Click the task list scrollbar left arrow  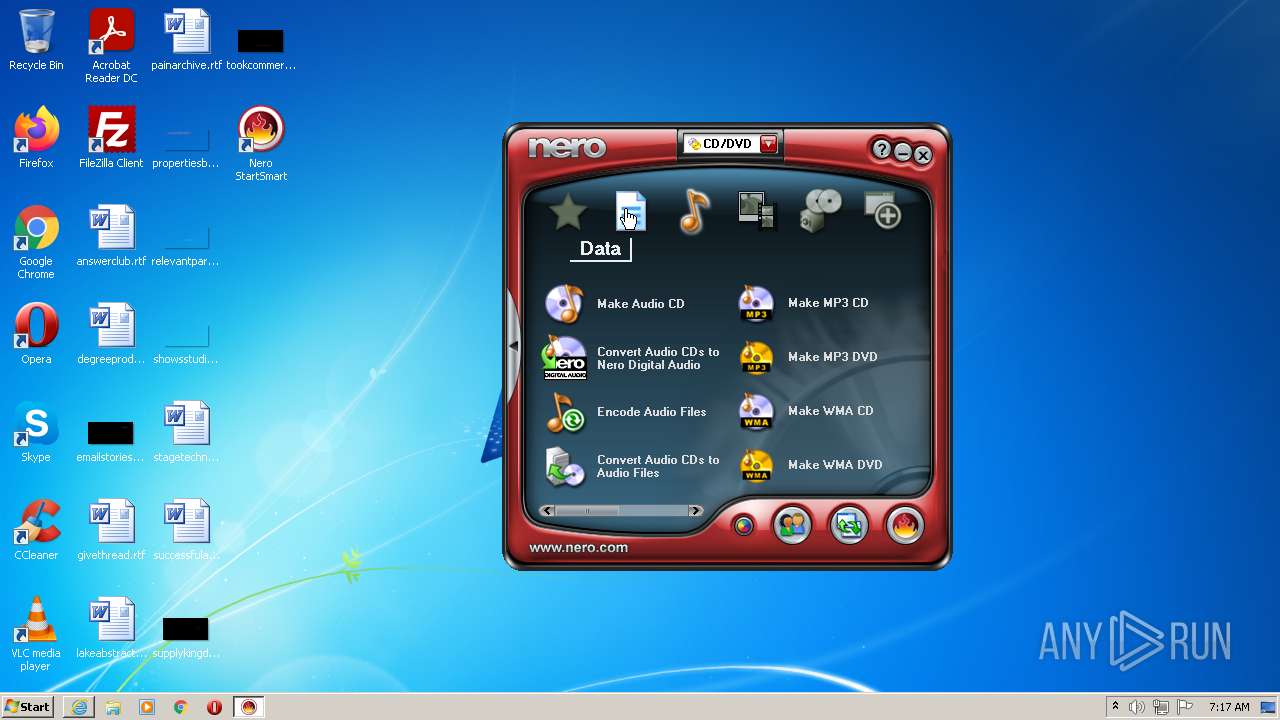pyautogui.click(x=547, y=511)
